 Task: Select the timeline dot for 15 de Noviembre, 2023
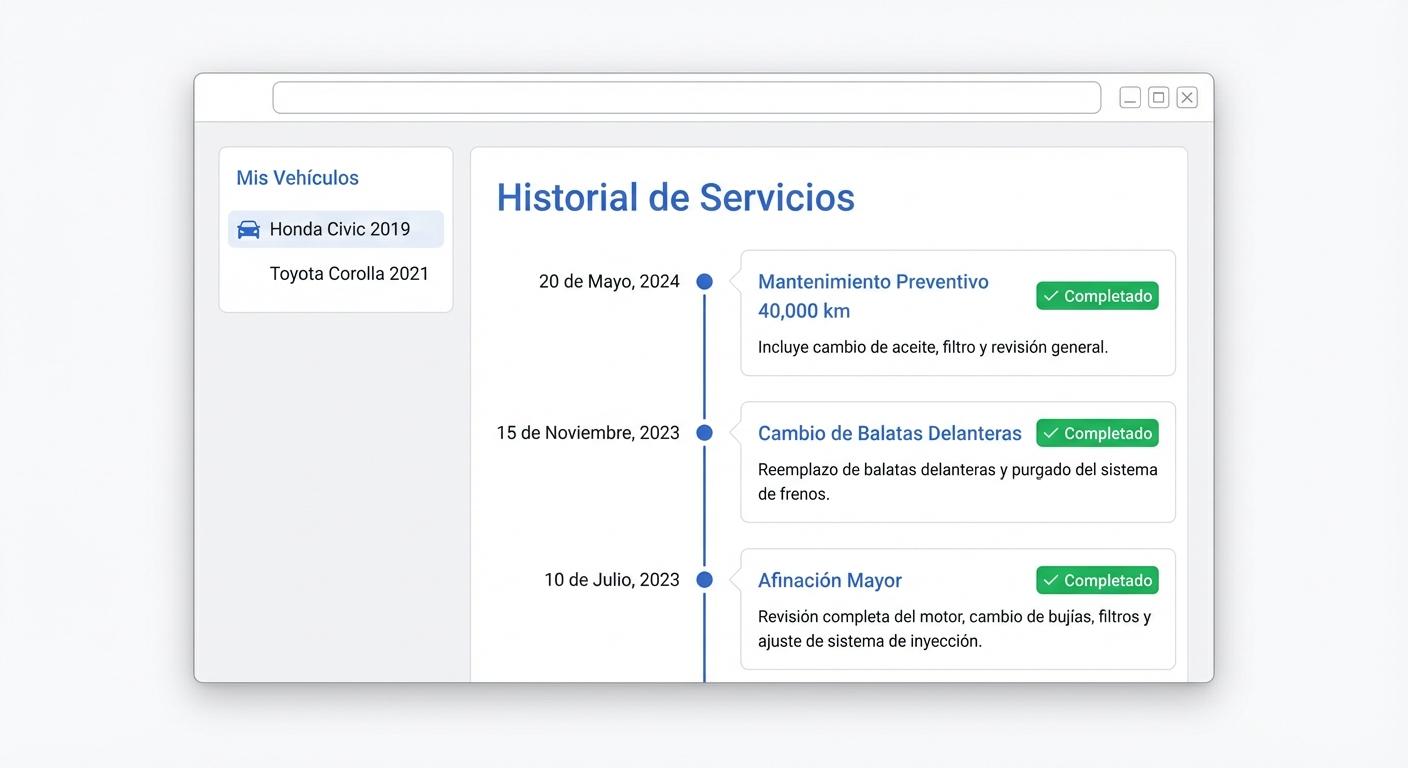point(704,432)
